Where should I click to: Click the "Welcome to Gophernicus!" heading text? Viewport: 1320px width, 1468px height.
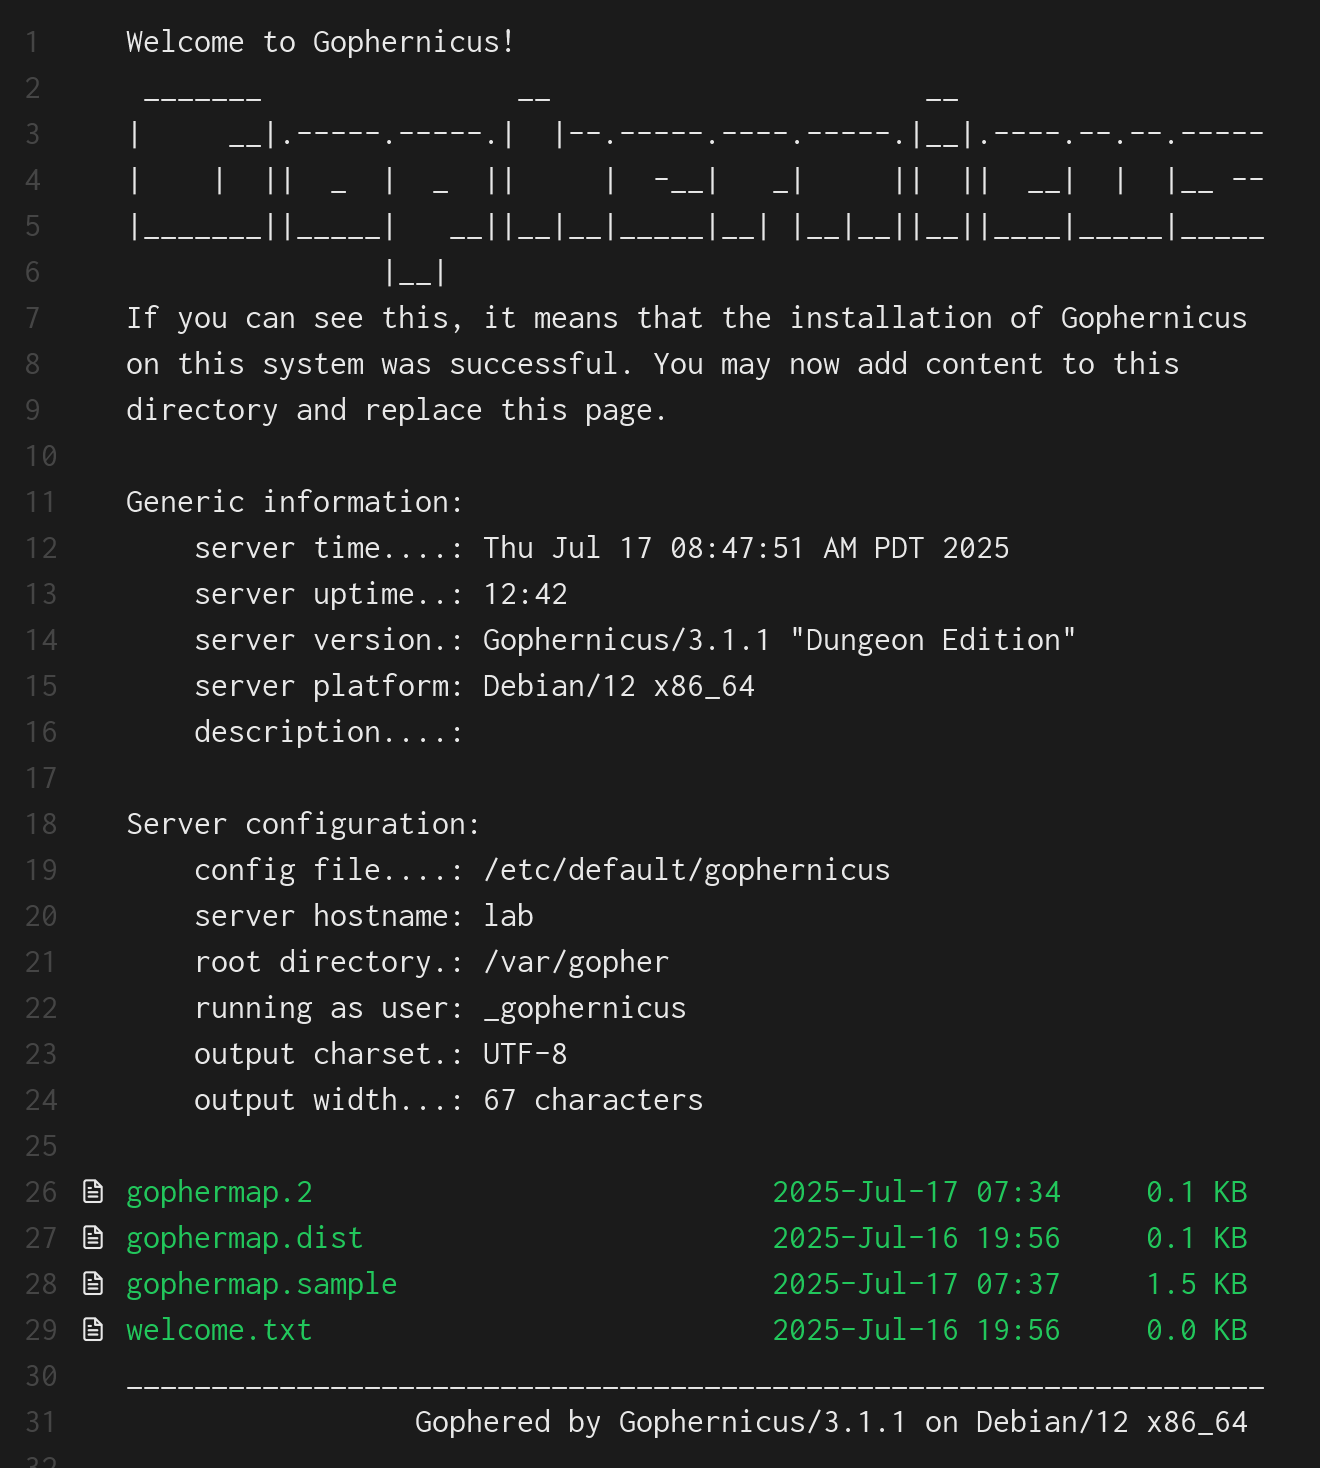pos(320,42)
